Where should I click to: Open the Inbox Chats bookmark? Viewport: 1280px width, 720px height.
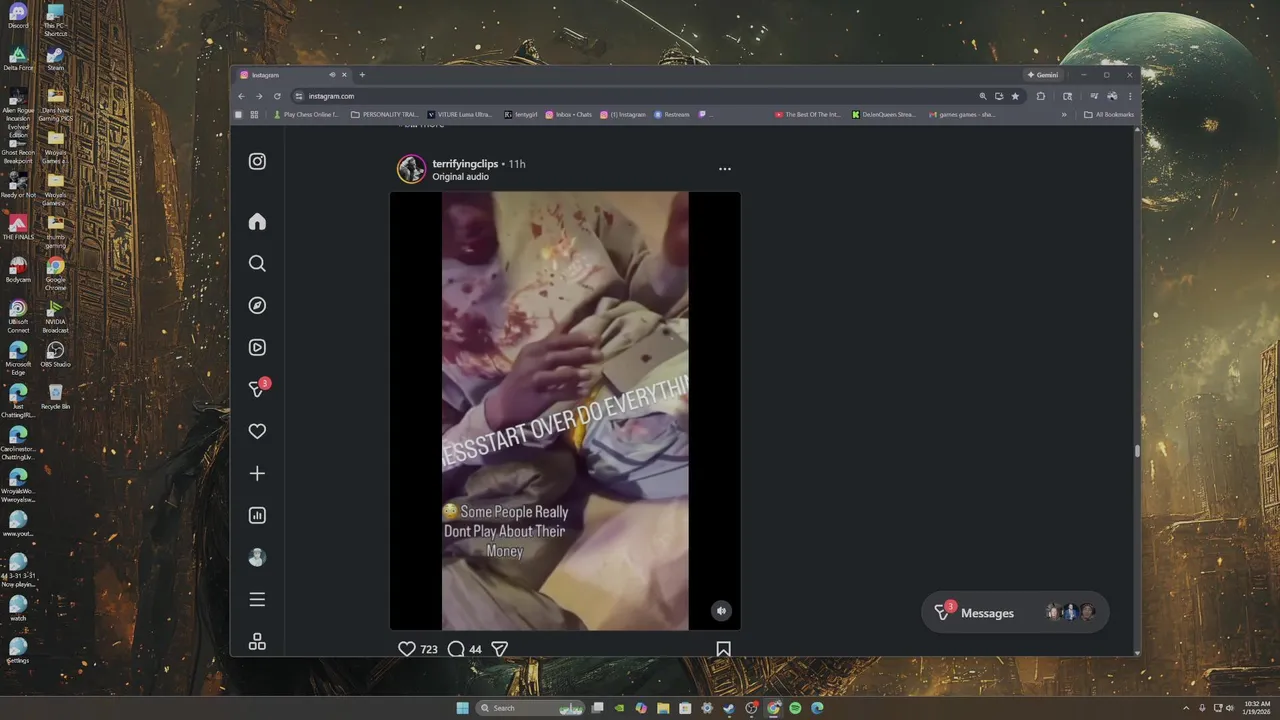coord(569,115)
